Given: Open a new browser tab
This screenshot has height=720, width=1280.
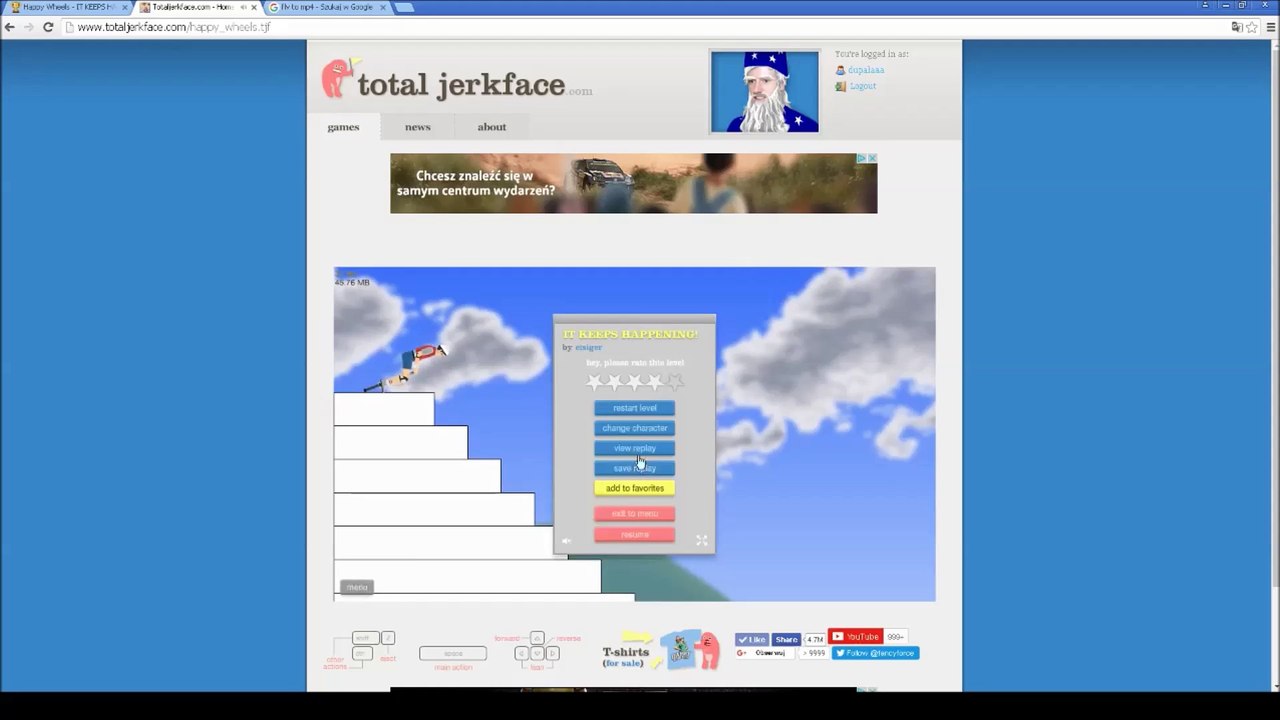Looking at the screenshot, I should [404, 7].
